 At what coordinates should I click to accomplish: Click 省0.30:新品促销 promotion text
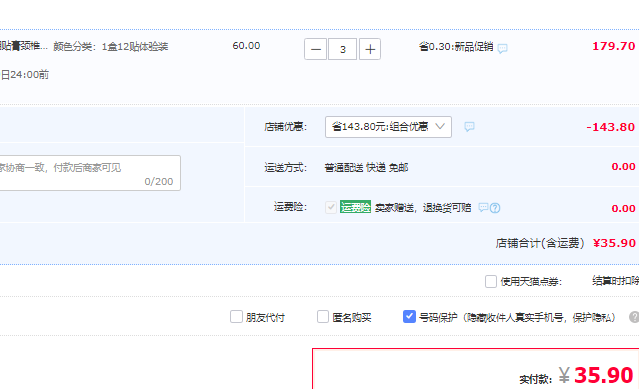[x=456, y=47]
